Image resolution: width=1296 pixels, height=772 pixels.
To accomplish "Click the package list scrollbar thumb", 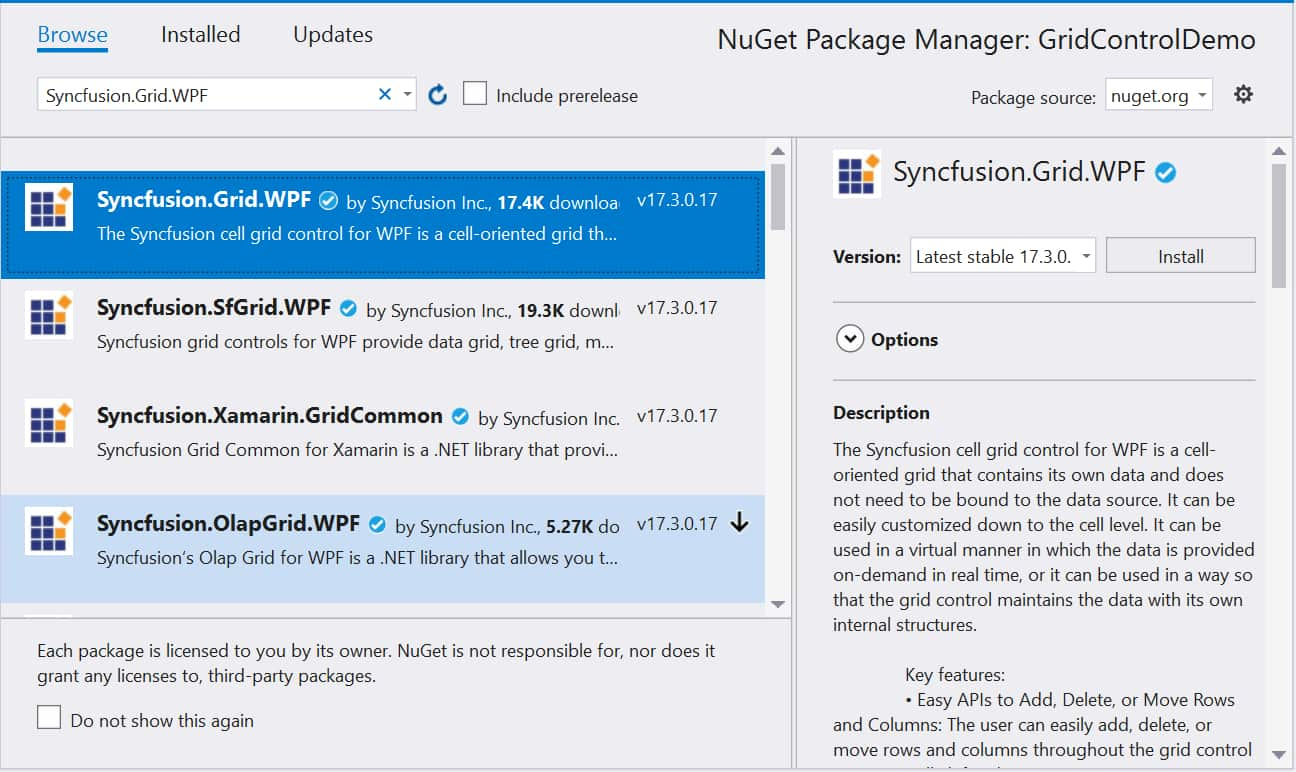I will point(778,196).
